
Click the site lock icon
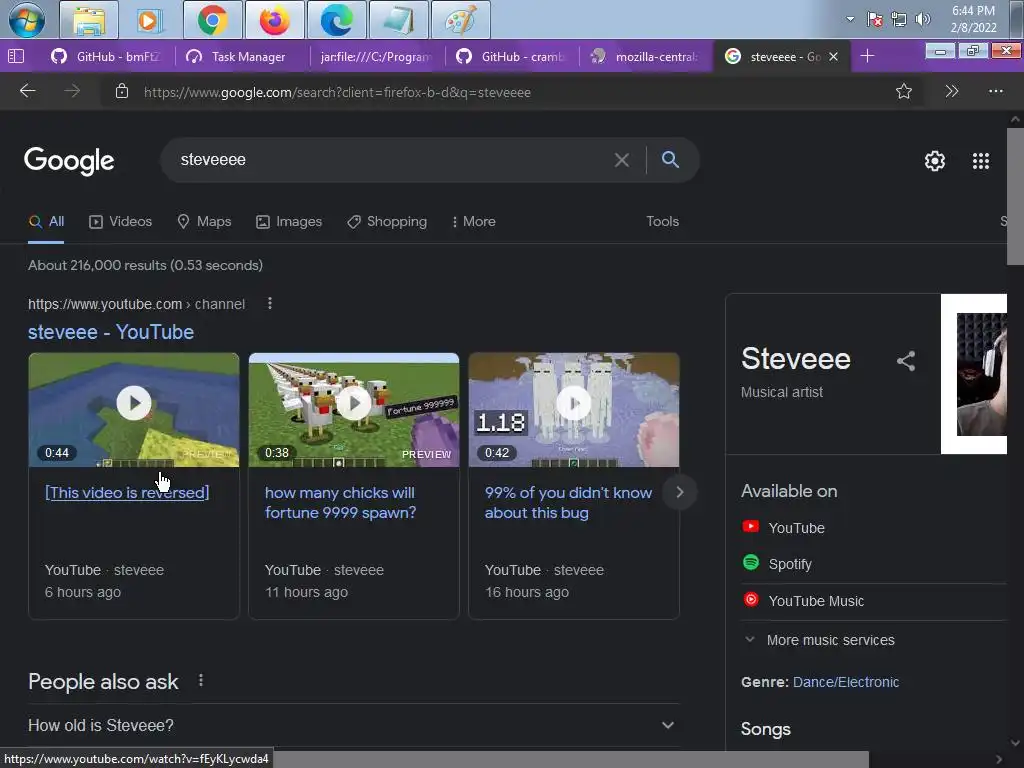(122, 91)
